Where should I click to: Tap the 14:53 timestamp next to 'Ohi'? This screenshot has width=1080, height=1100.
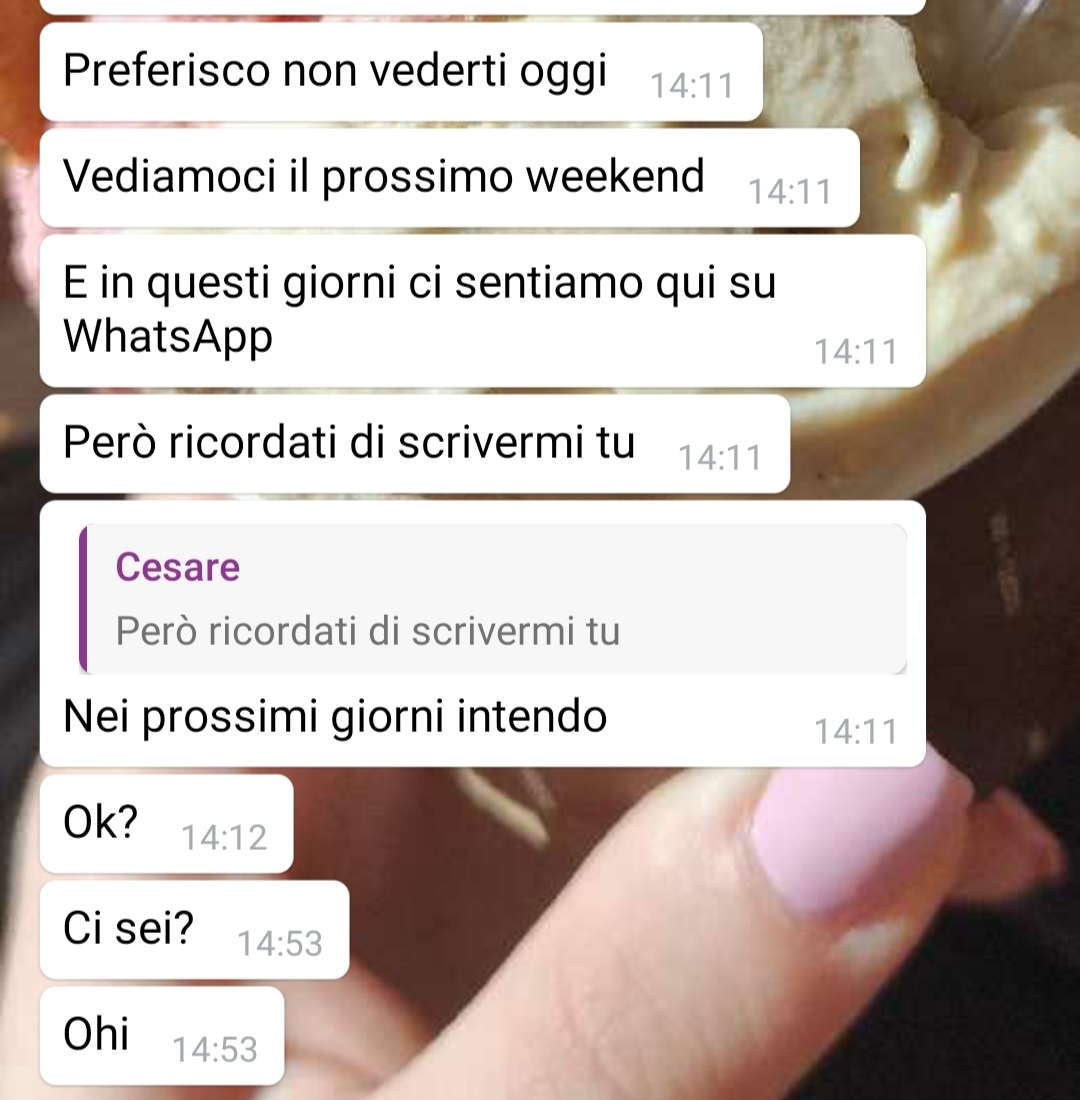point(215,1050)
